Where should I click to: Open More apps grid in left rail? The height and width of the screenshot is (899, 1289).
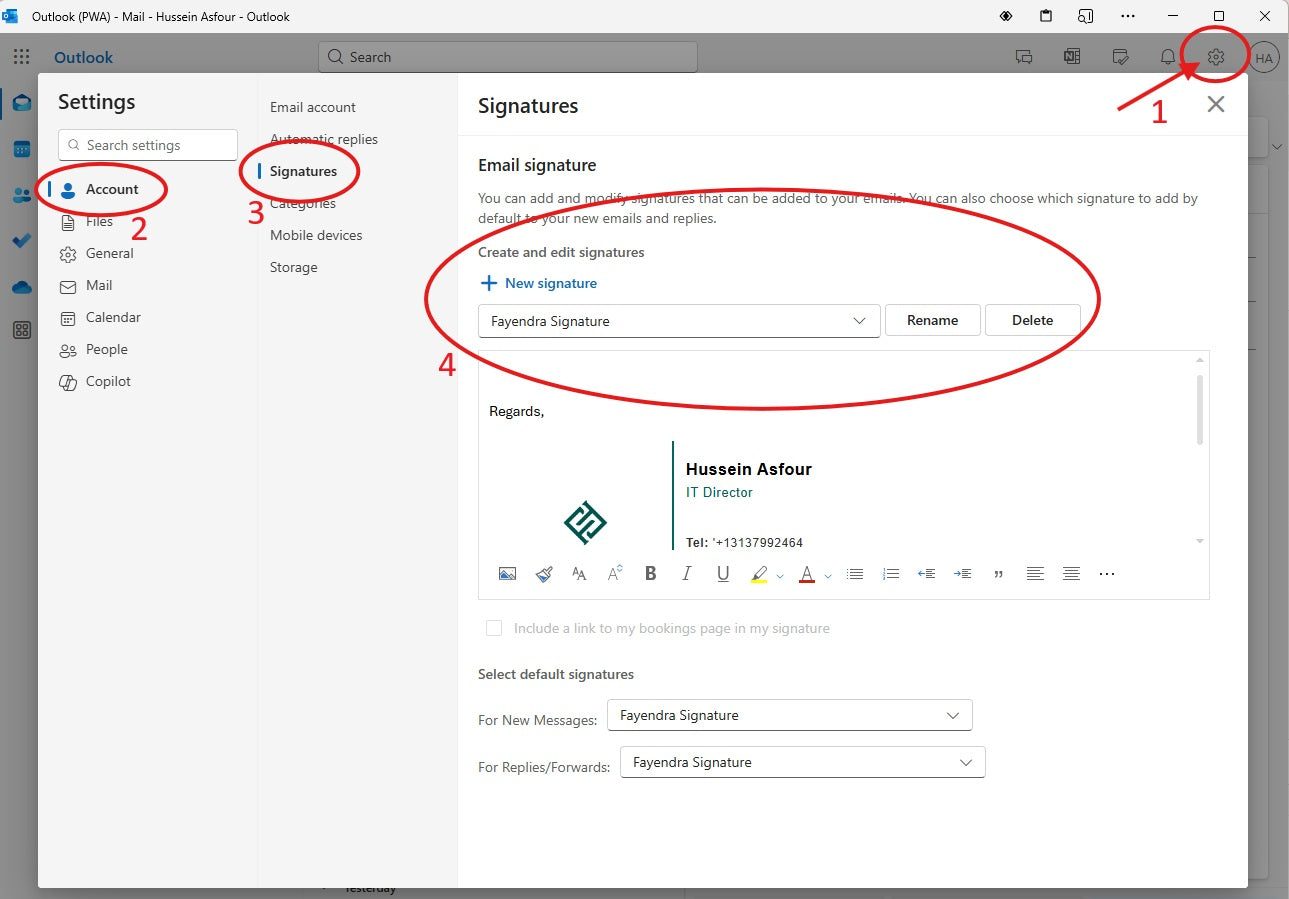[x=21, y=330]
